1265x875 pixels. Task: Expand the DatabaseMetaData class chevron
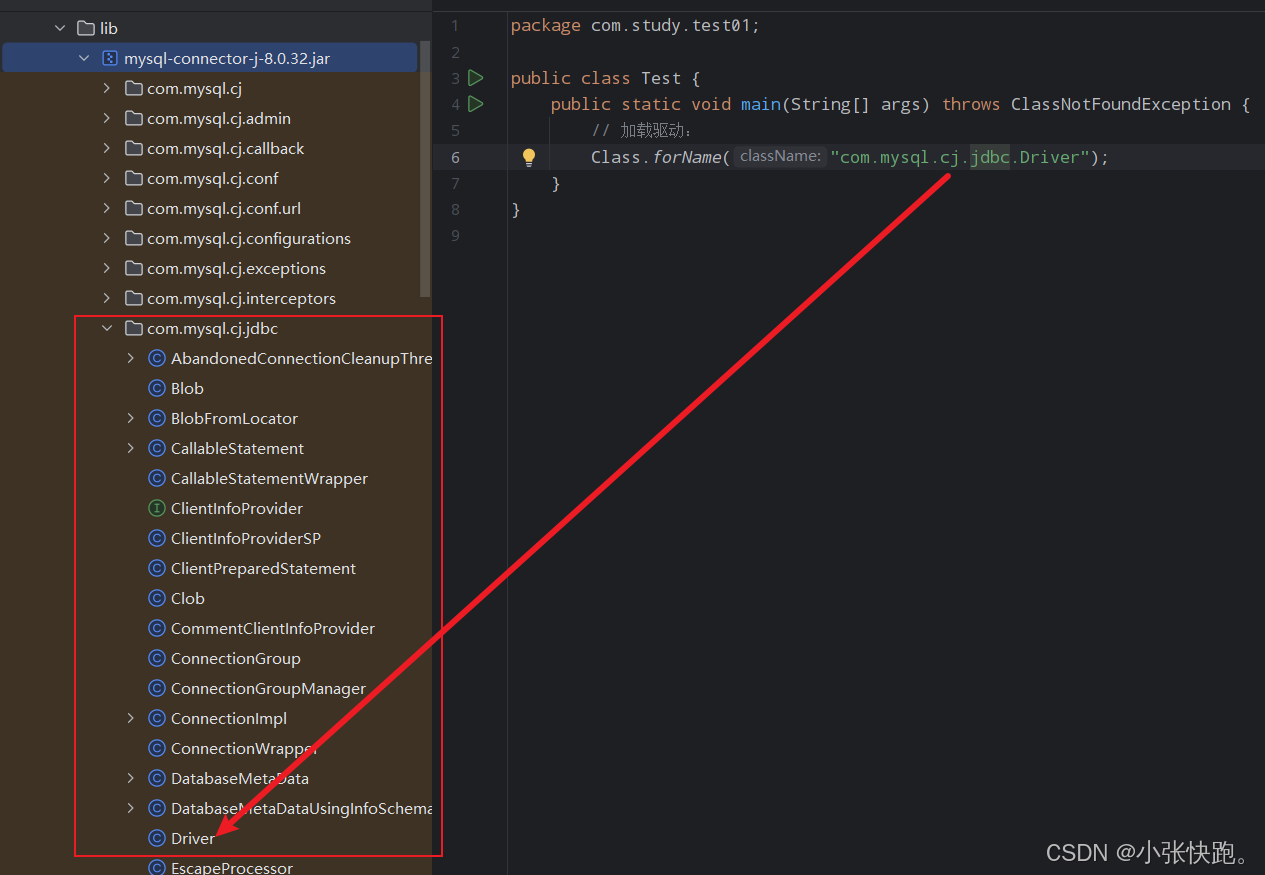click(131, 778)
